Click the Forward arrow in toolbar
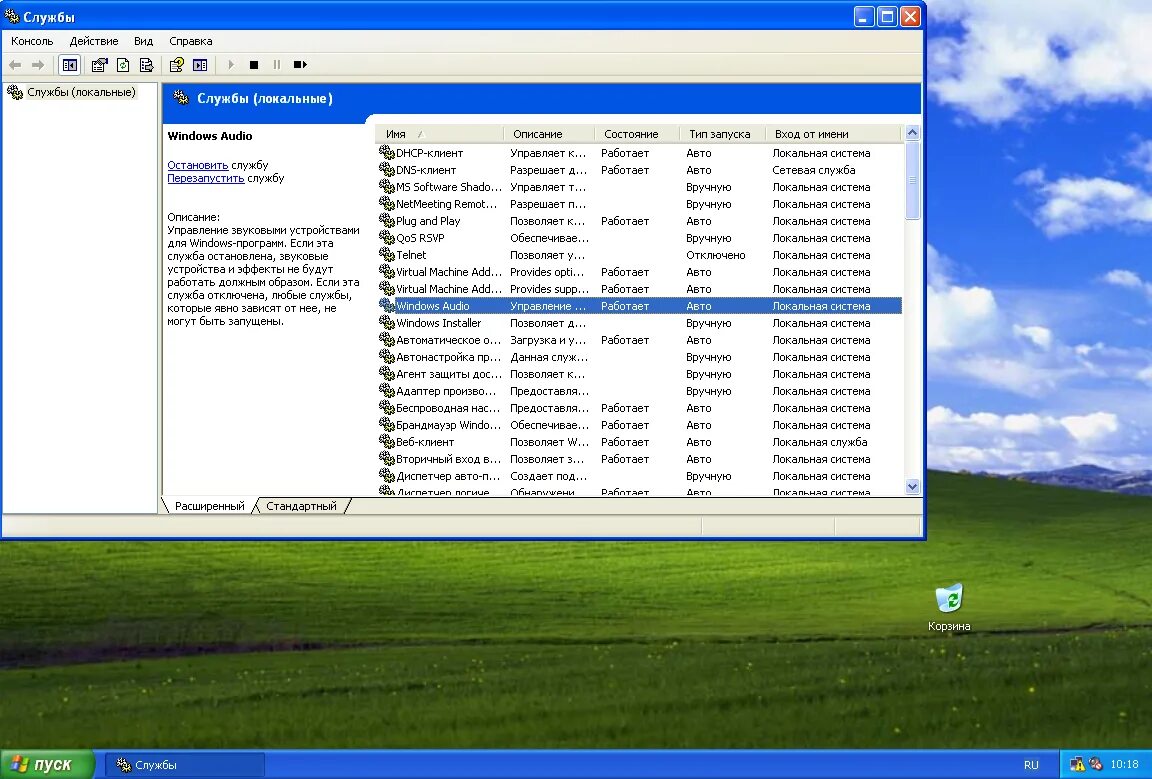1152x779 pixels. 37,65
